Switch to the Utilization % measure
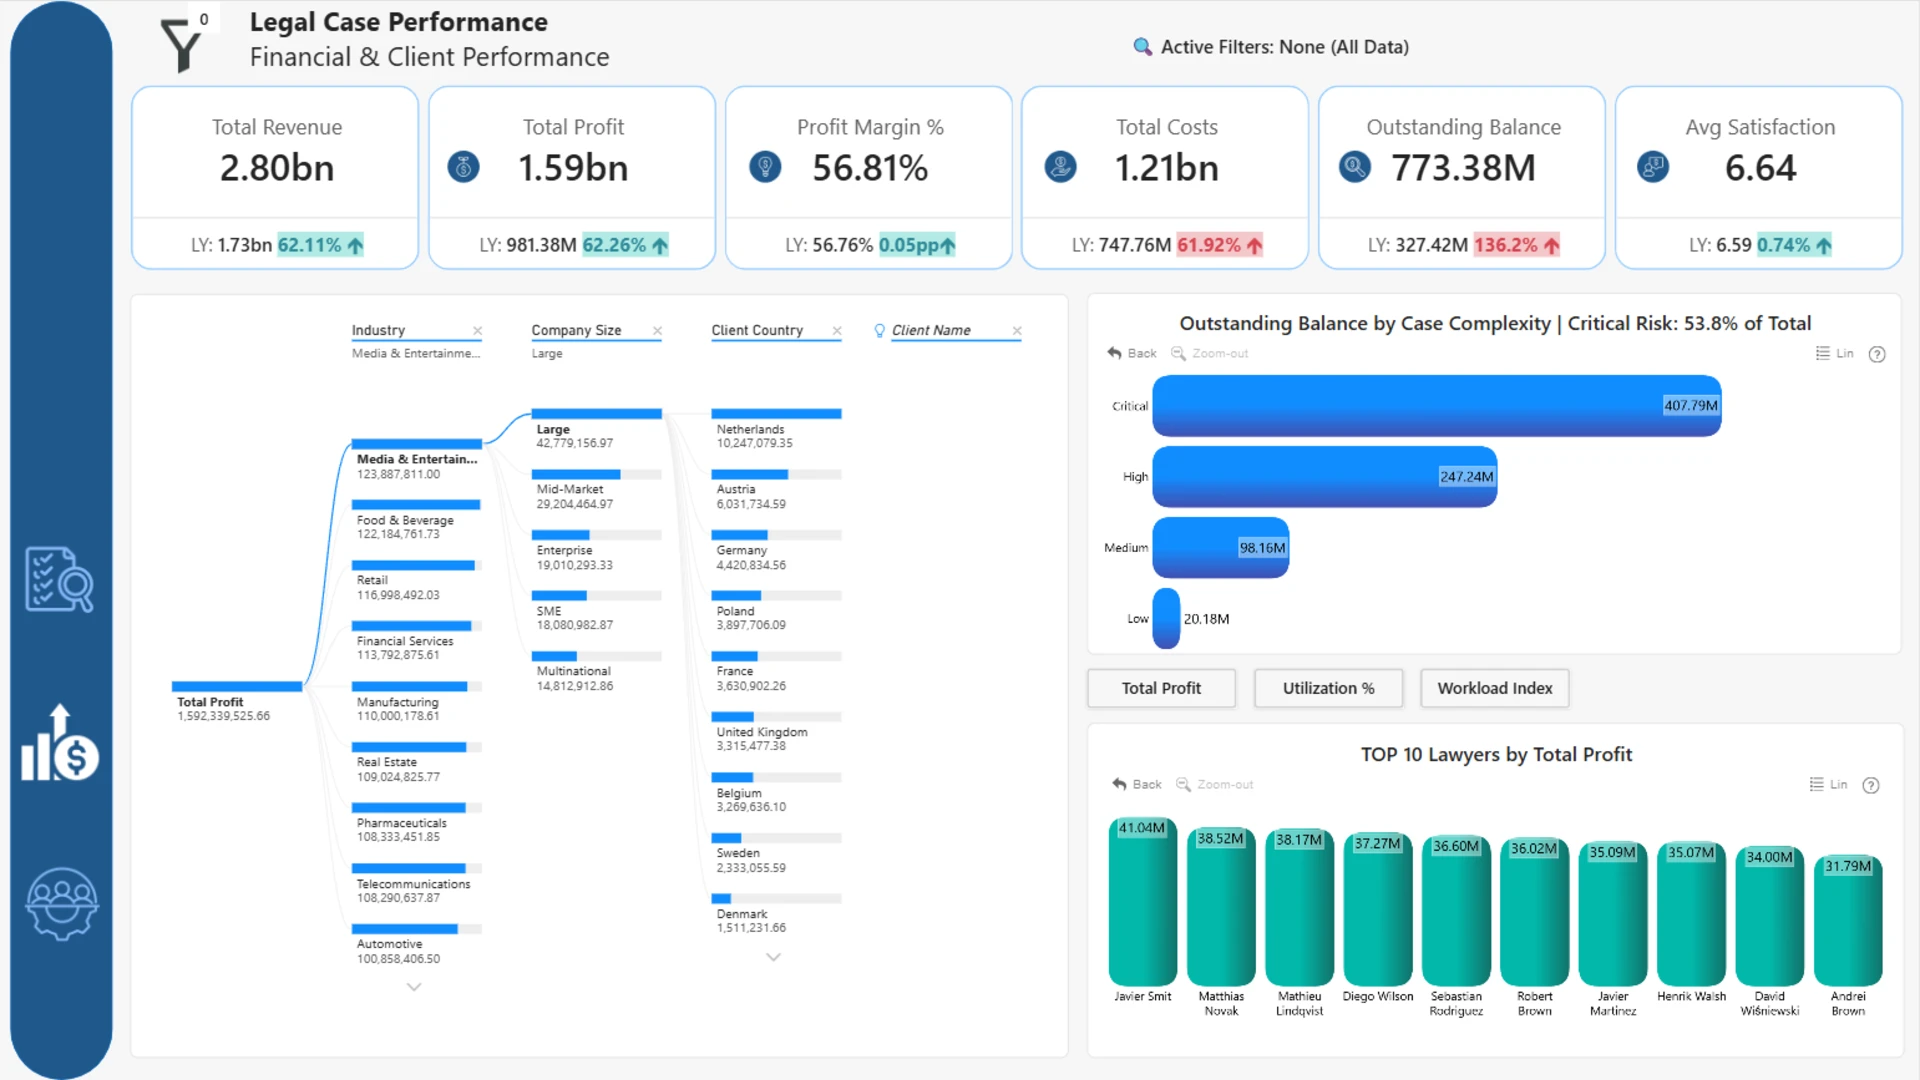The width and height of the screenshot is (1920, 1080). (x=1328, y=688)
